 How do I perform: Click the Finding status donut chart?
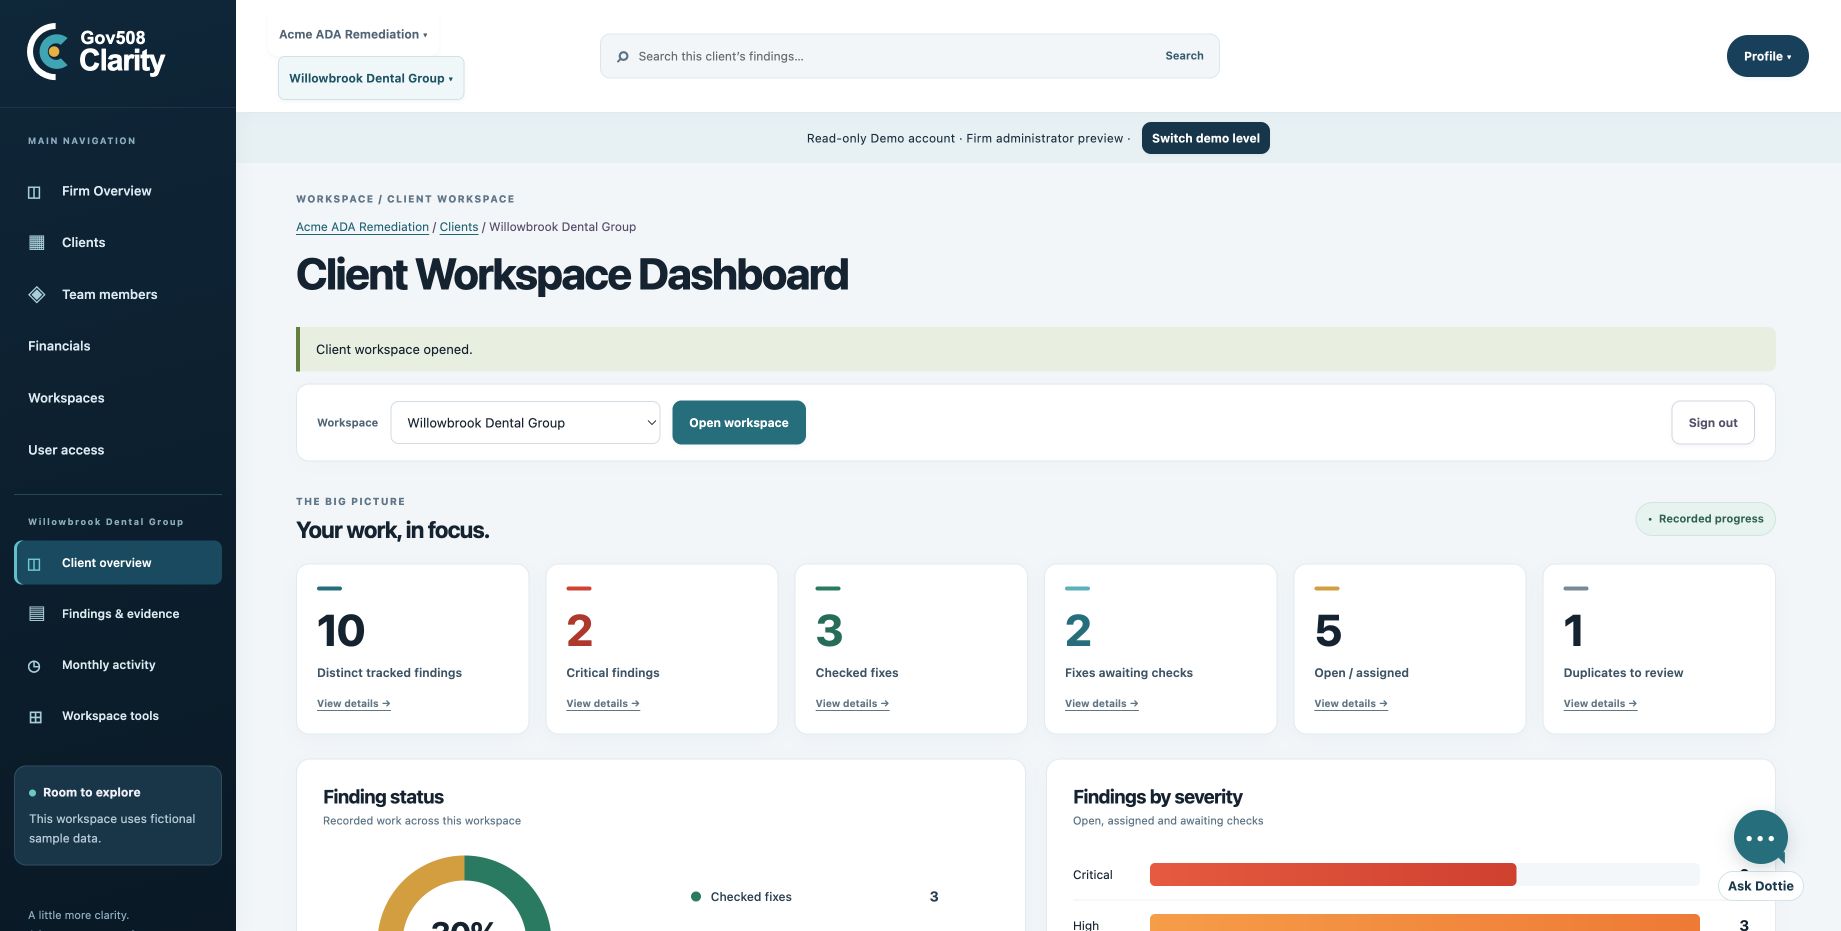(464, 895)
